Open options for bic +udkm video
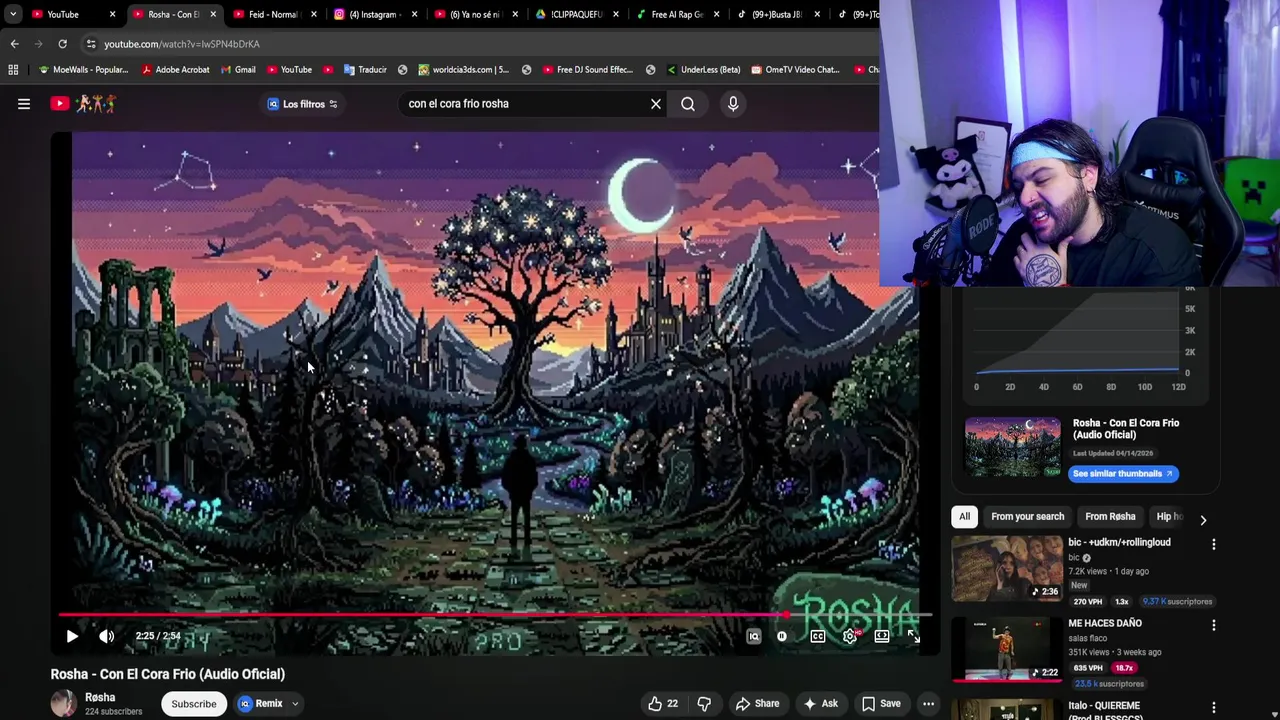The image size is (1280, 720). click(1214, 545)
